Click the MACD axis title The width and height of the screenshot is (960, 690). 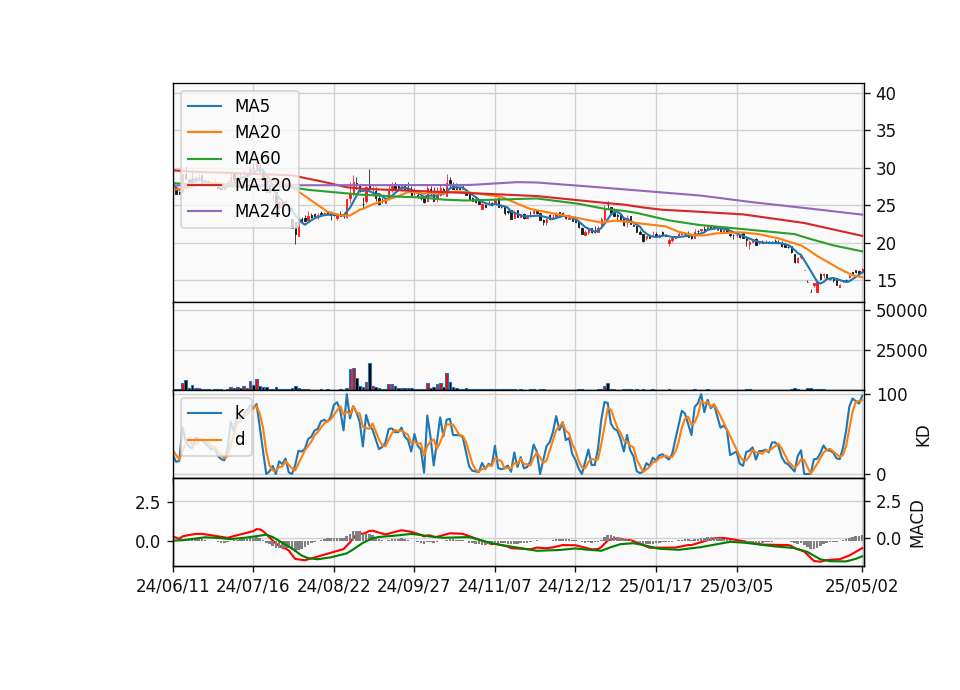[x=916, y=524]
